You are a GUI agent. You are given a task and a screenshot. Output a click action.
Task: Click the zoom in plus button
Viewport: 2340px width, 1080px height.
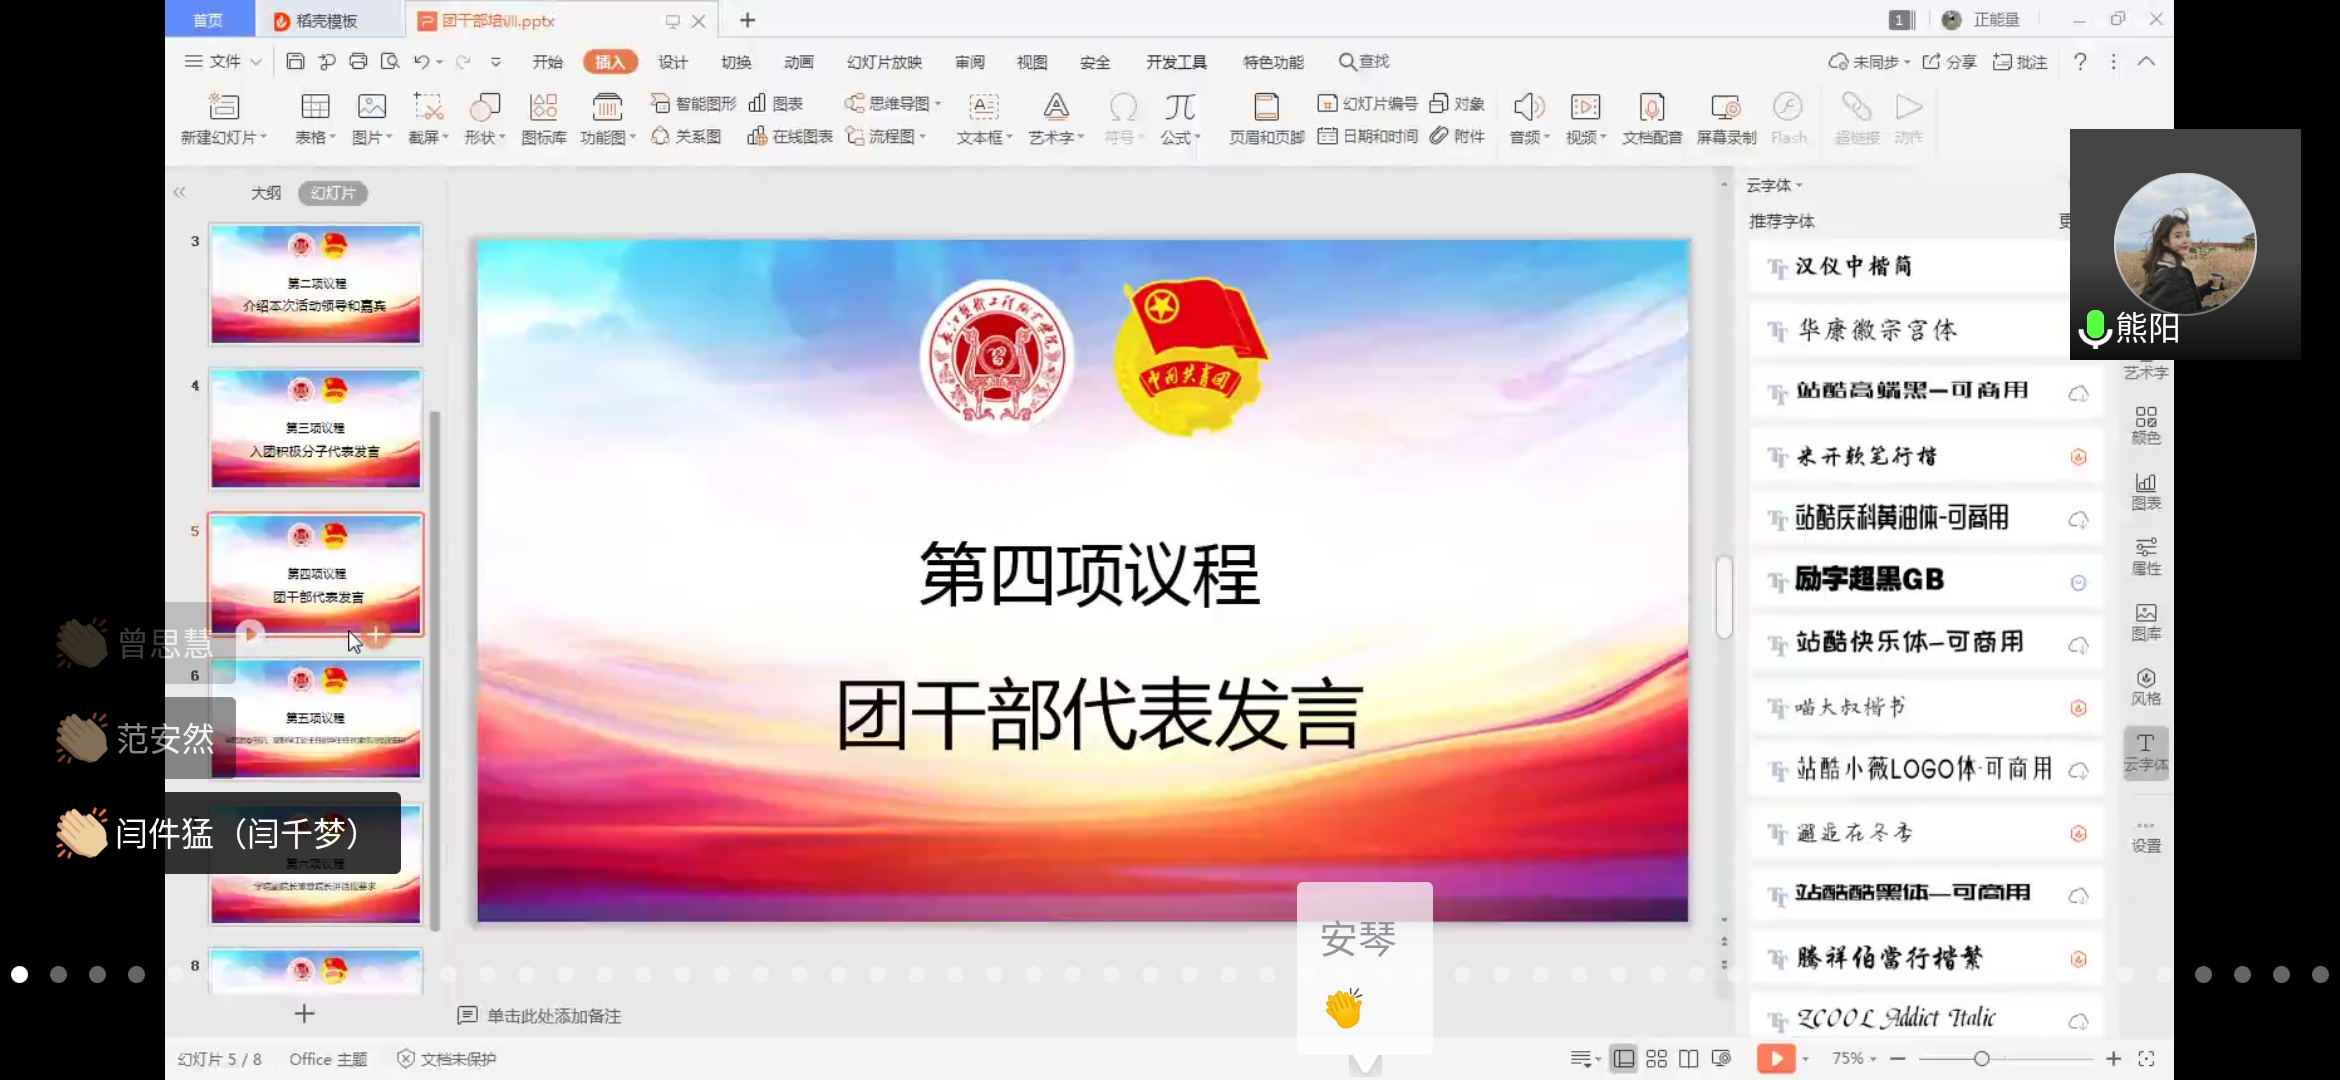[x=2113, y=1058]
